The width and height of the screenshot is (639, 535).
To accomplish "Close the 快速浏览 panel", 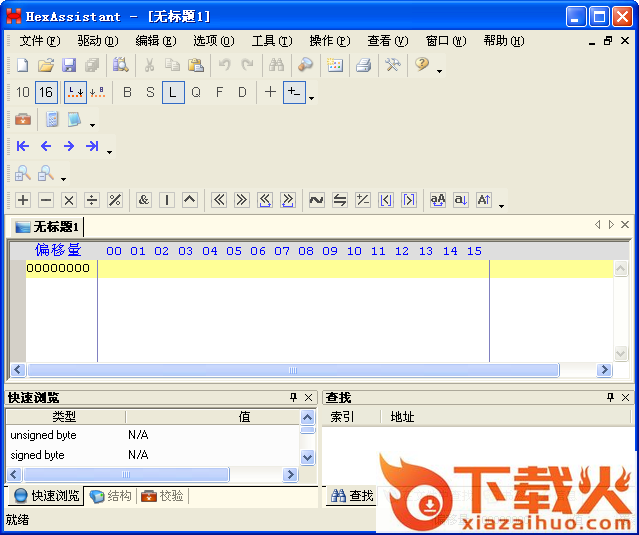I will tap(308, 397).
